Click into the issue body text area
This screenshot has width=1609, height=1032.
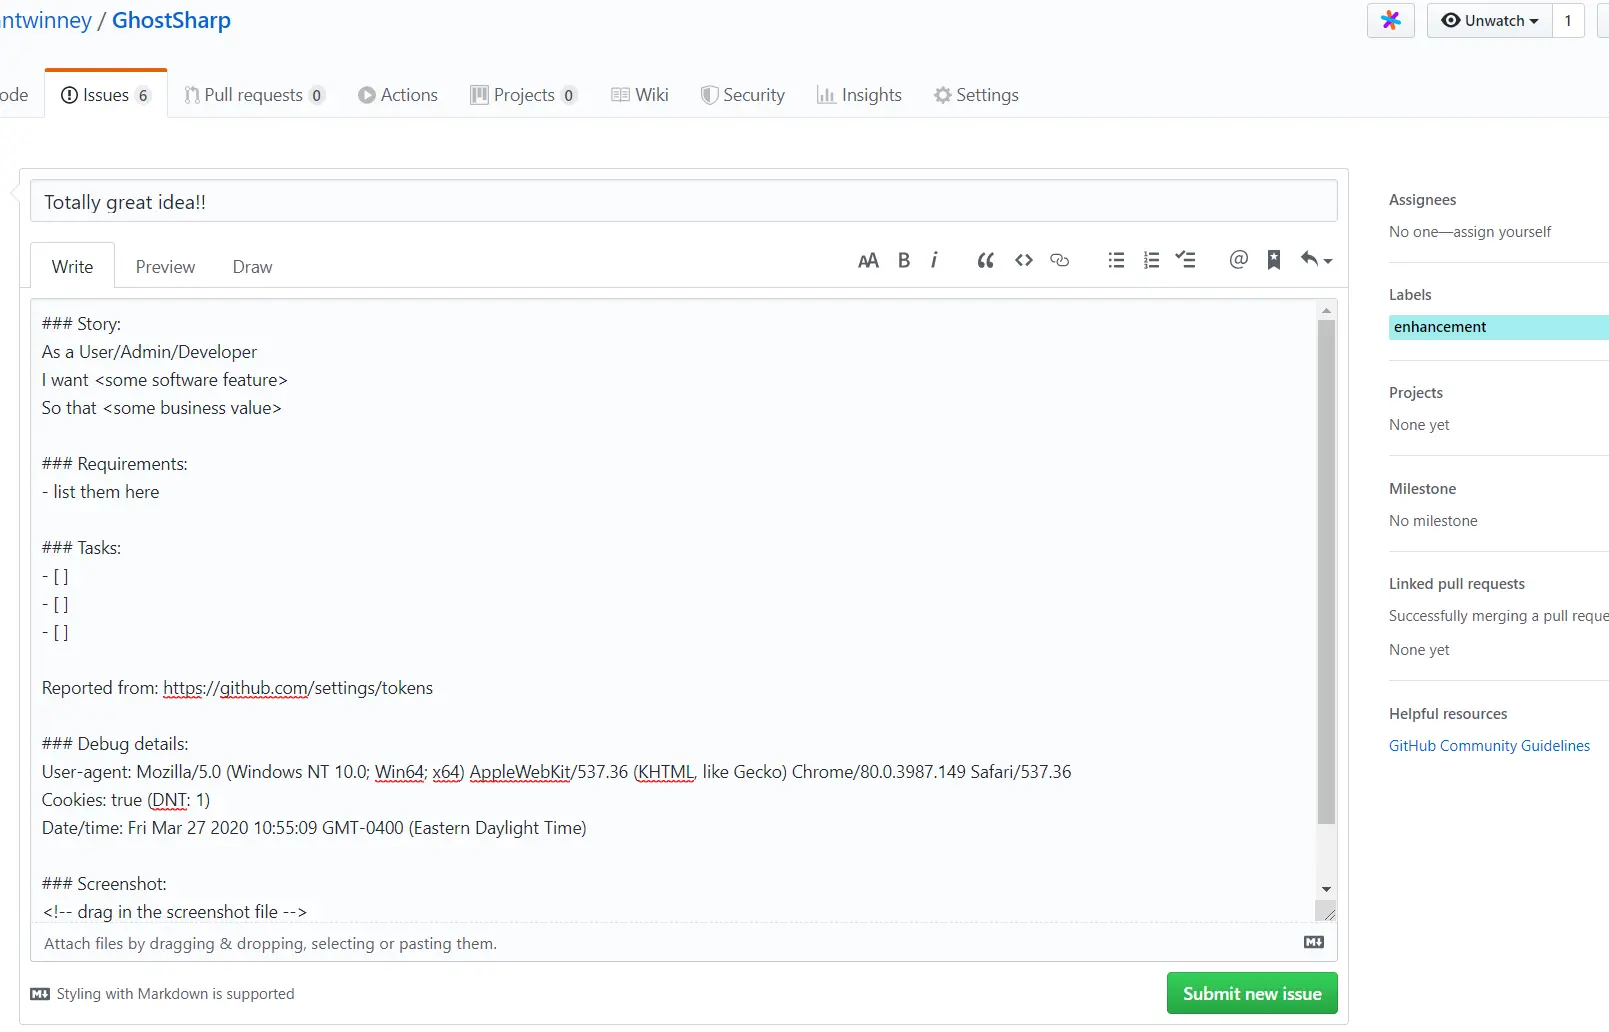(x=673, y=610)
